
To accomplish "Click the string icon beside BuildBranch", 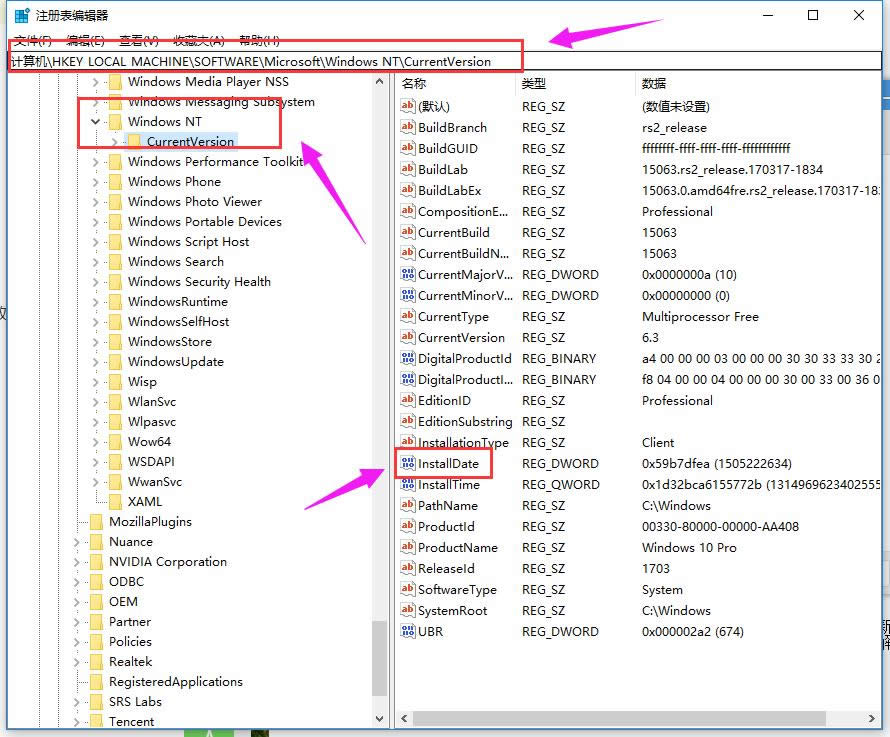I will 407,128.
